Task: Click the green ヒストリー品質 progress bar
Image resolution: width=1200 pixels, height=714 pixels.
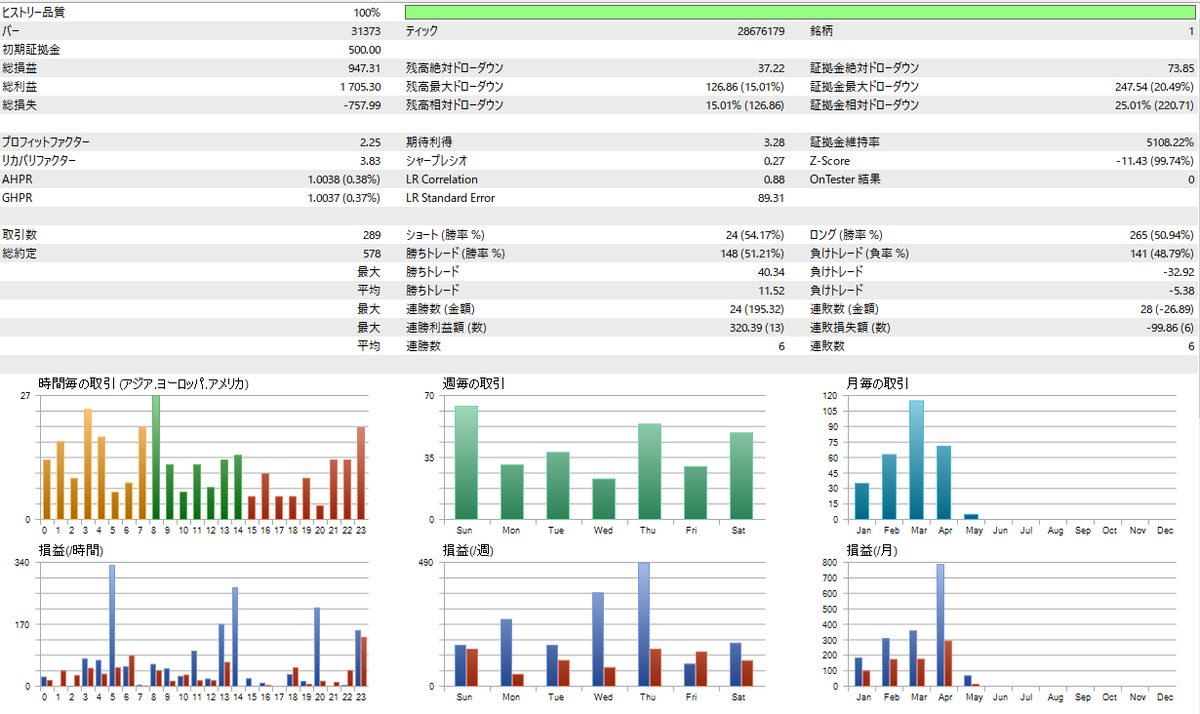Action: (x=800, y=13)
